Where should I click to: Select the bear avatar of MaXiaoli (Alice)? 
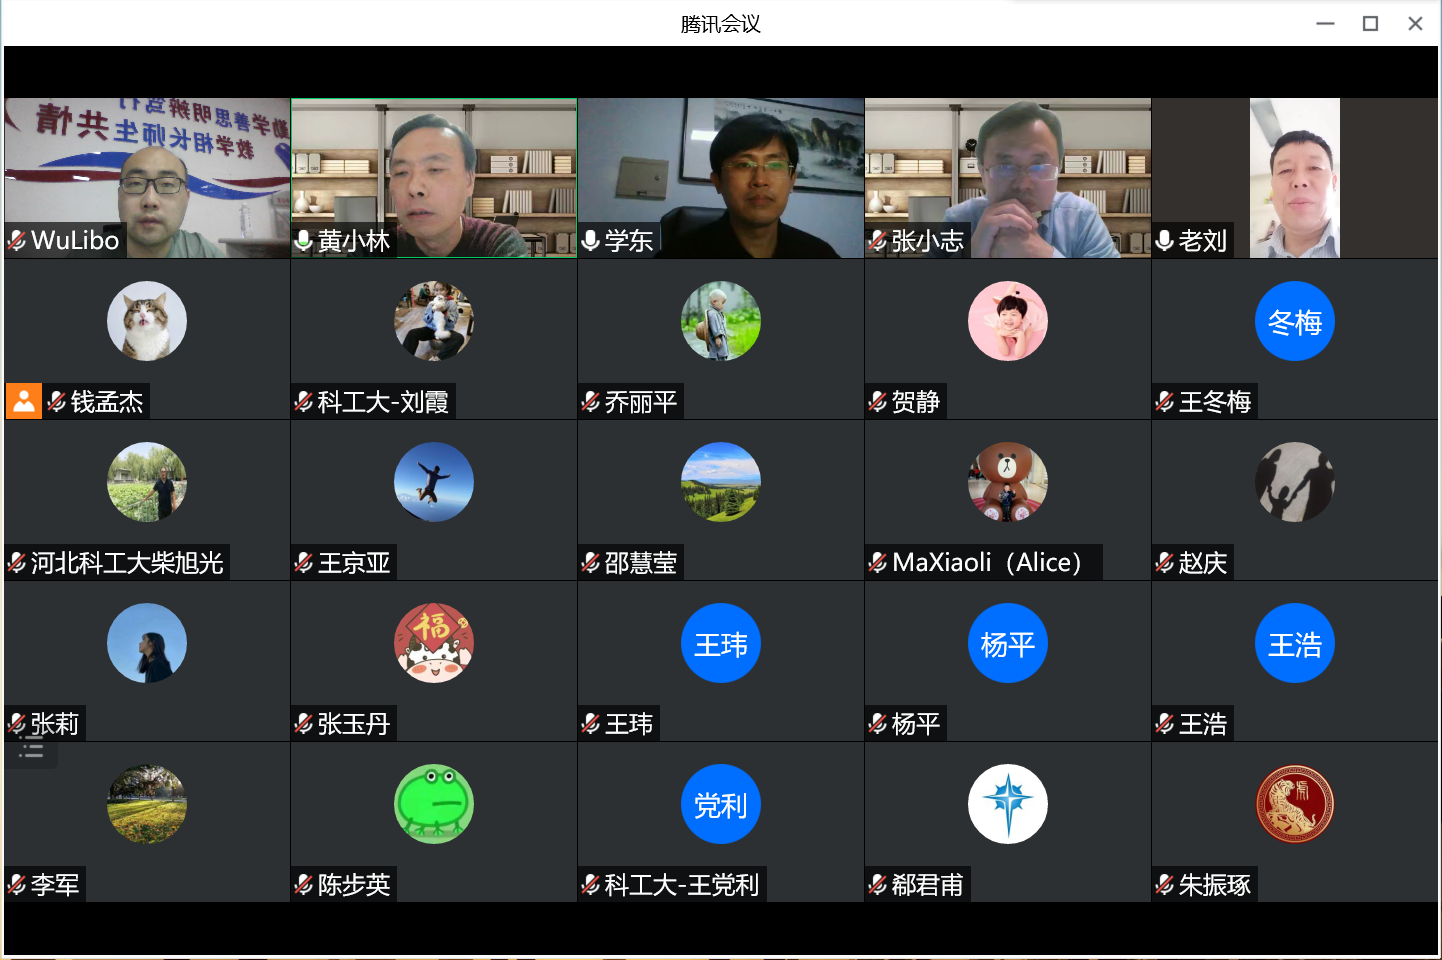coord(1007,482)
